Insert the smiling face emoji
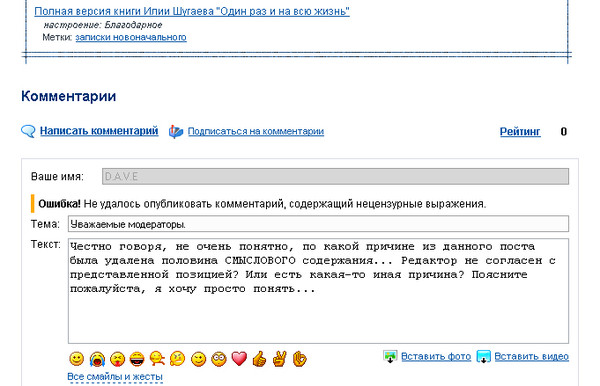Image resolution: width=600 pixels, height=386 pixels. coord(77,359)
